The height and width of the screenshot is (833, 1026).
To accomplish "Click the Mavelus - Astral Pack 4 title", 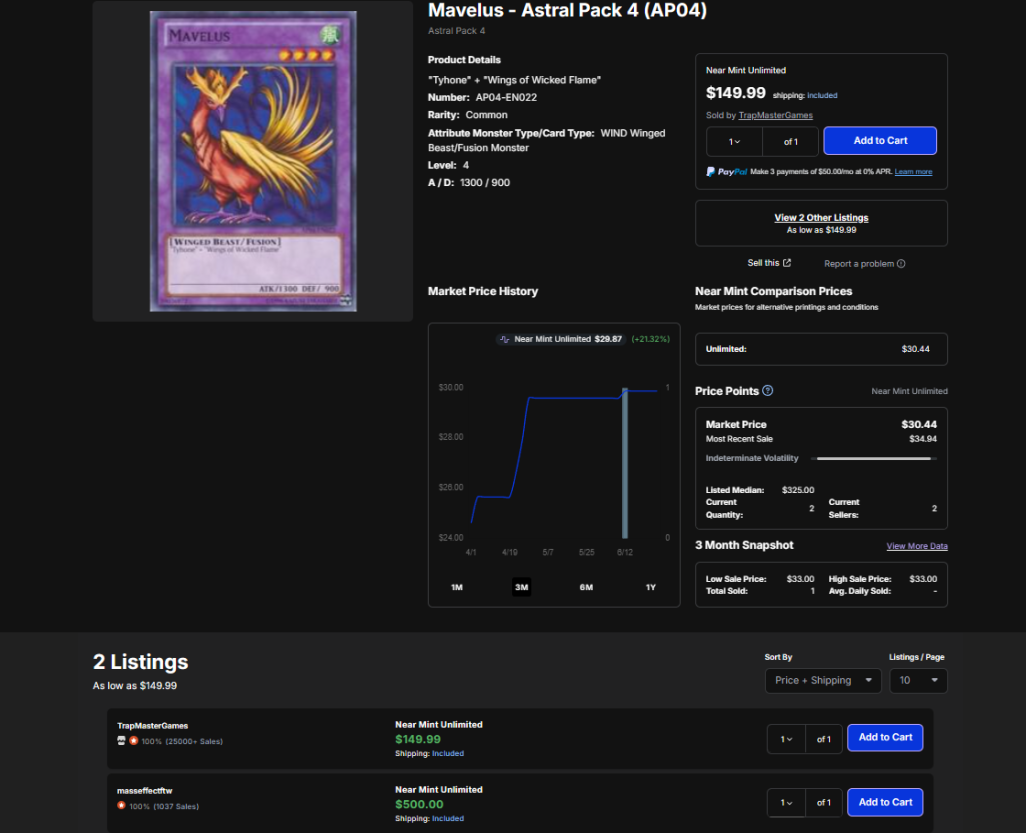I will pos(567,10).
